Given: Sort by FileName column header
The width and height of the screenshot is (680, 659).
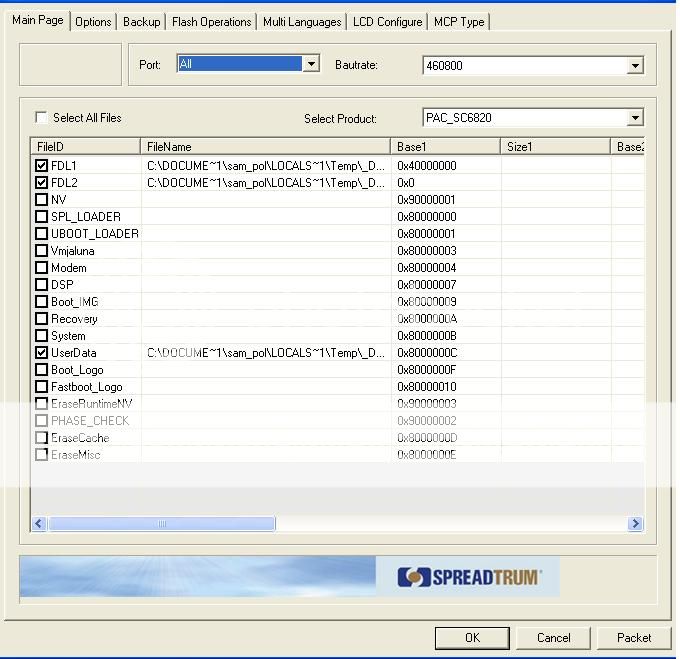Looking at the screenshot, I should tap(265, 147).
